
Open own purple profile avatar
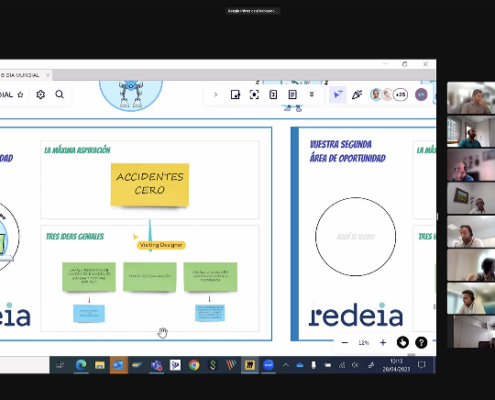click(x=421, y=95)
